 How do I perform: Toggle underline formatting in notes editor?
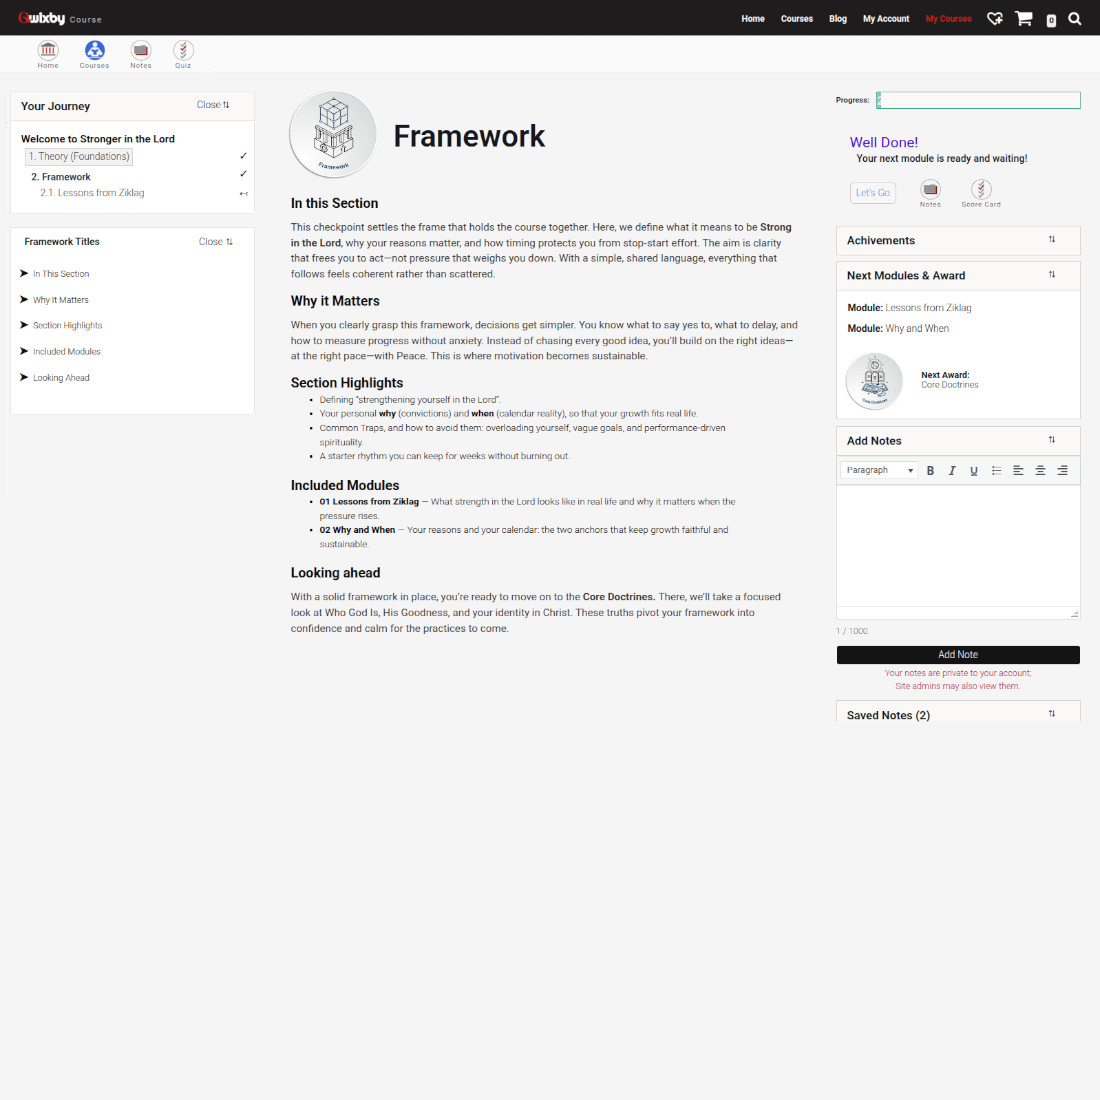click(974, 470)
